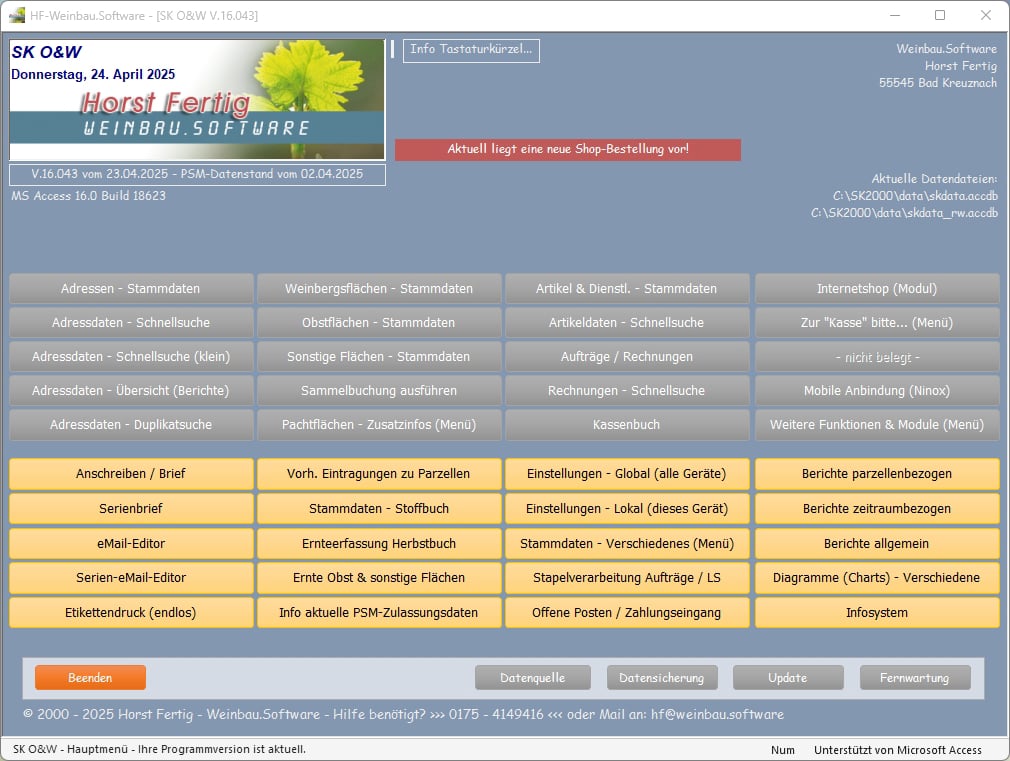Viewport: 1010px width, 761px height.
Task: Open Internetshop (Modul)
Action: (x=876, y=289)
